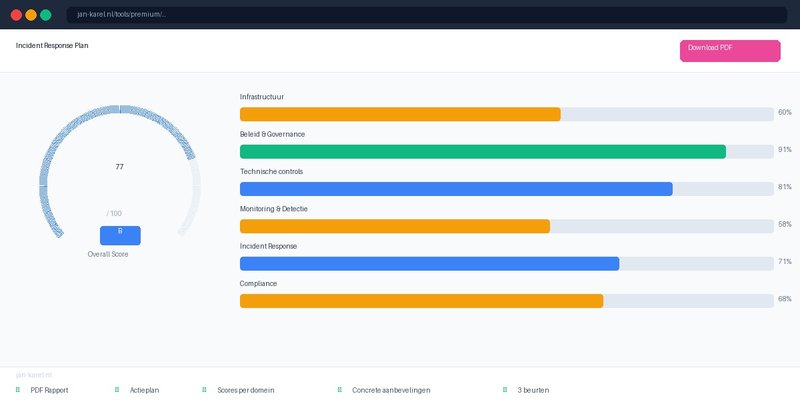Click the PDF Rapport text
The width and height of the screenshot is (800, 420).
[49, 390]
